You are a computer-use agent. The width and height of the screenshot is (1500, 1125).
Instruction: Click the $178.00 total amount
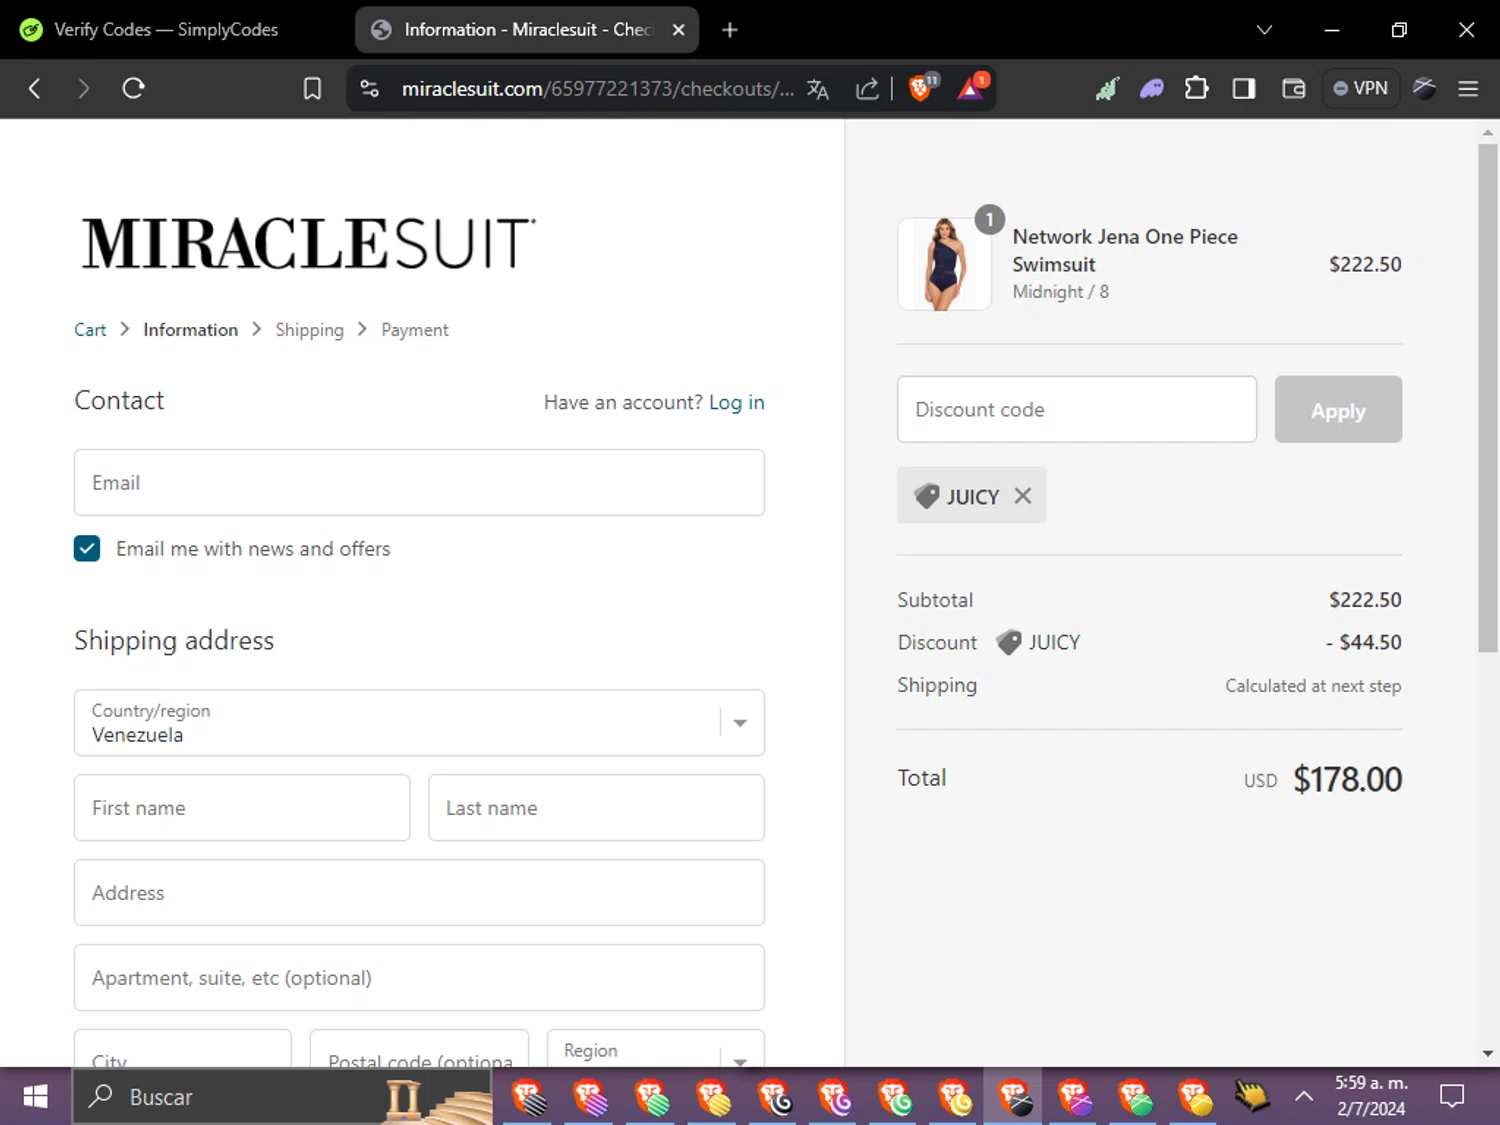[x=1347, y=779]
